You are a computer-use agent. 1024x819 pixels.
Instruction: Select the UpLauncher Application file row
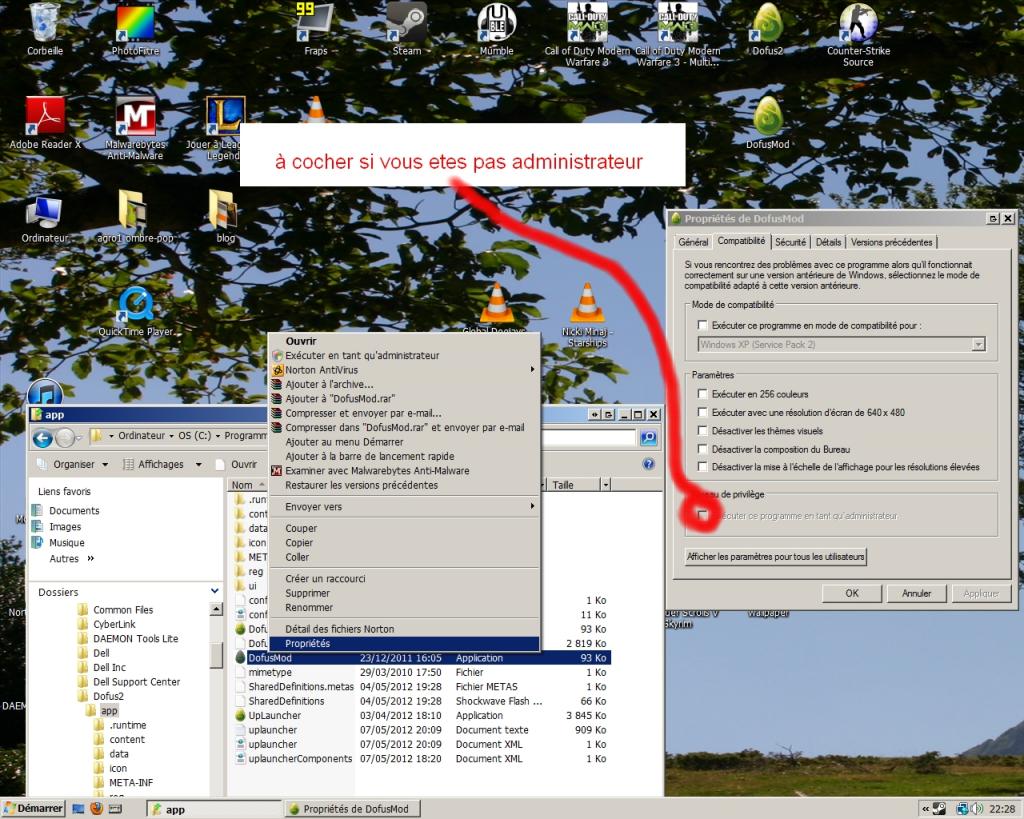pos(421,715)
